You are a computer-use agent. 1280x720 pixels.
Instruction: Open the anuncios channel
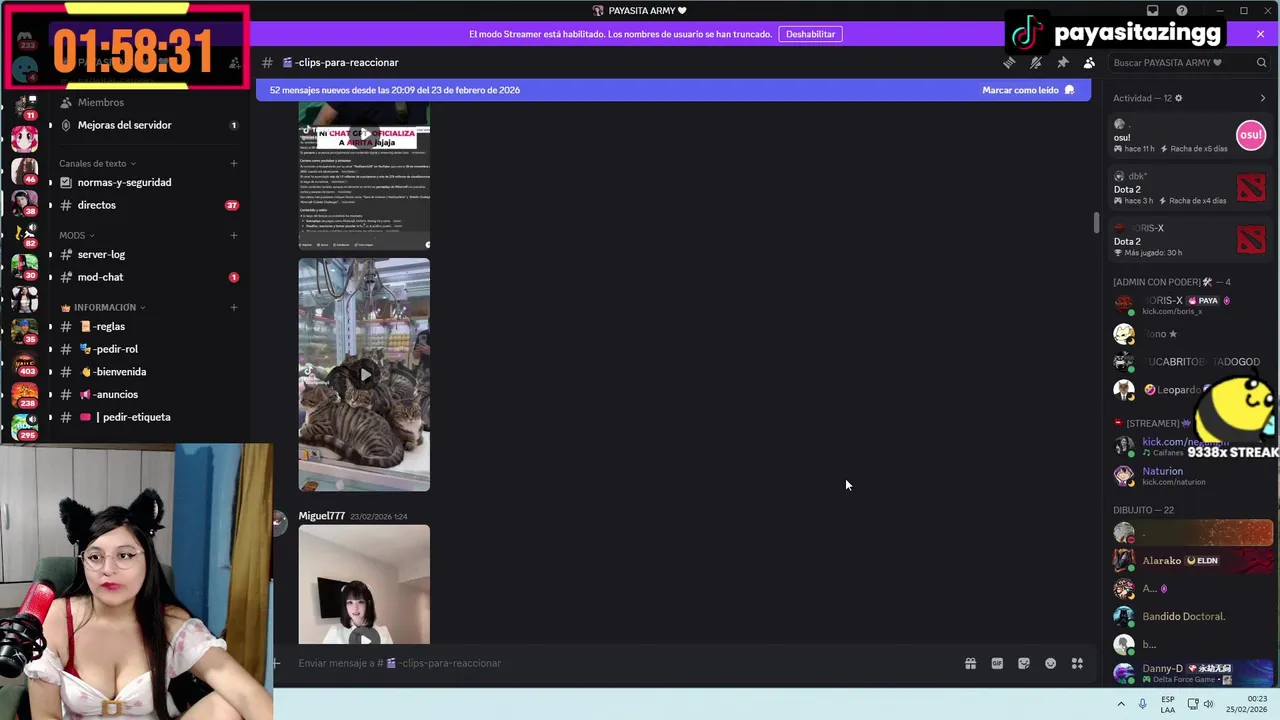(150, 394)
